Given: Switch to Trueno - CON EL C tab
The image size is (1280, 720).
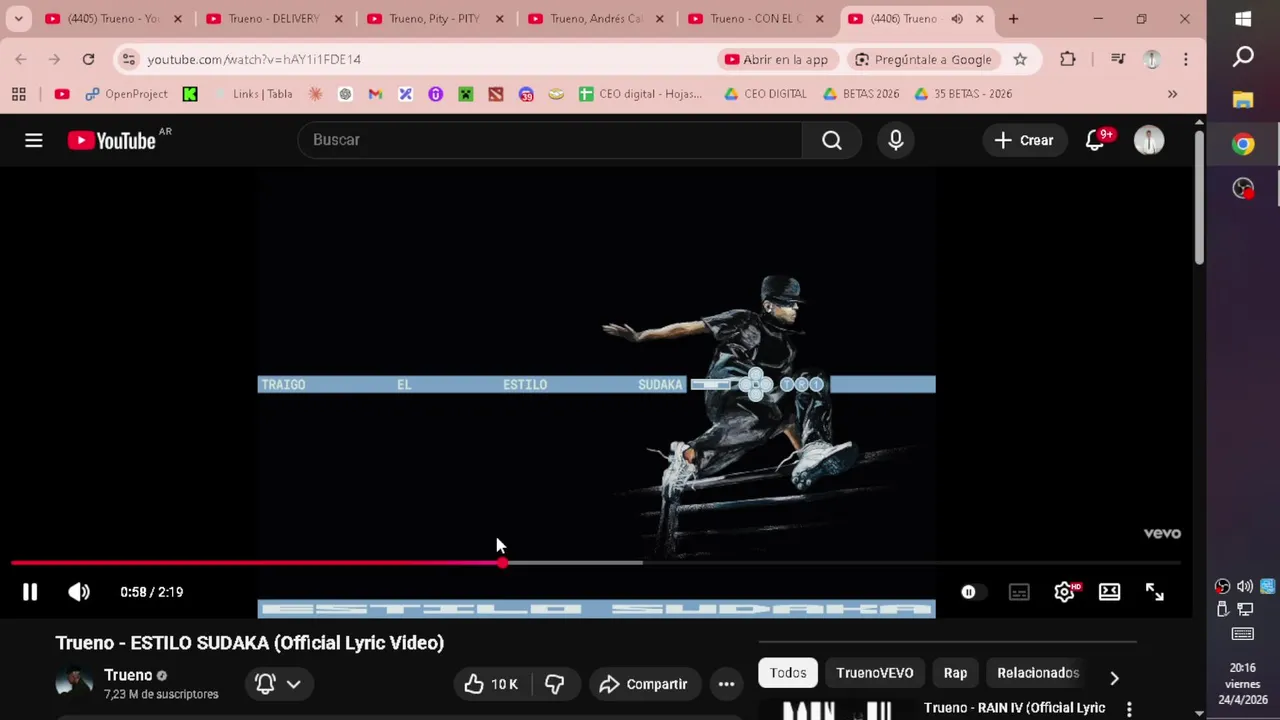Looking at the screenshot, I should point(755,19).
